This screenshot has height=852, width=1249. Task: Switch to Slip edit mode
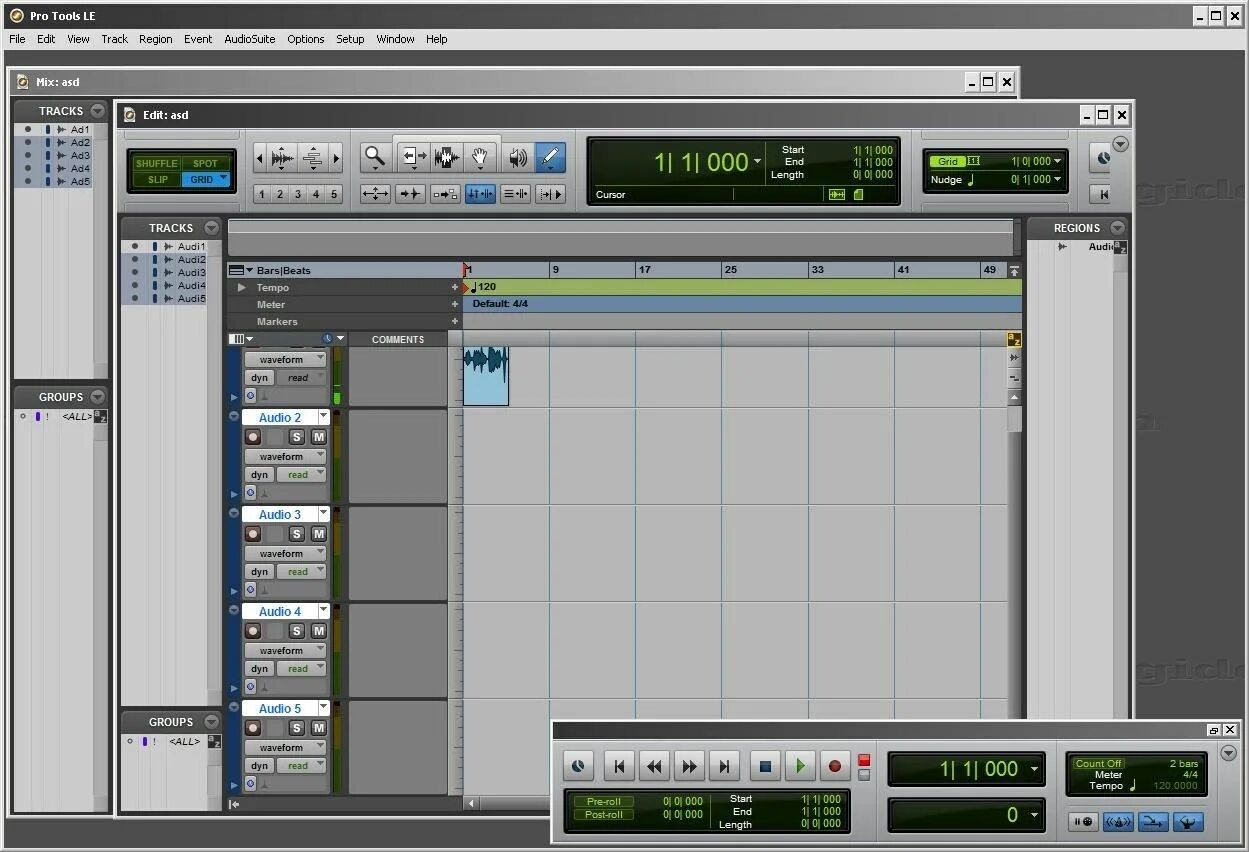pyautogui.click(x=156, y=179)
